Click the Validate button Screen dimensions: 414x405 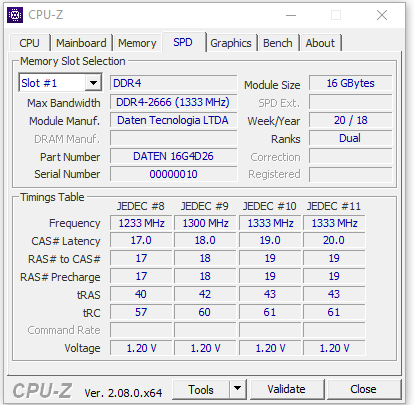(x=287, y=389)
